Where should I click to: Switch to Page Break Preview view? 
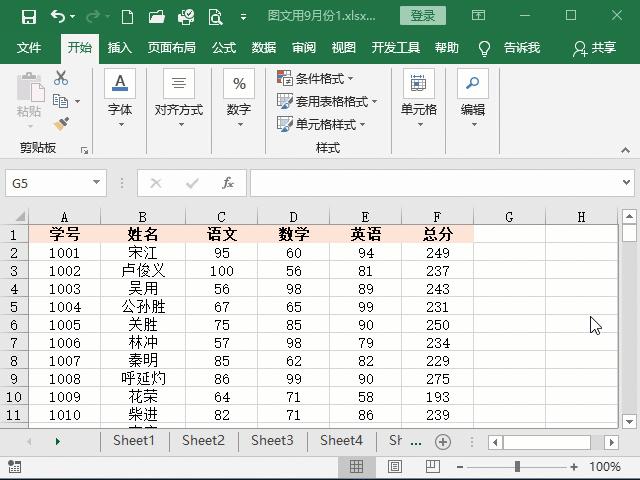click(x=426, y=467)
